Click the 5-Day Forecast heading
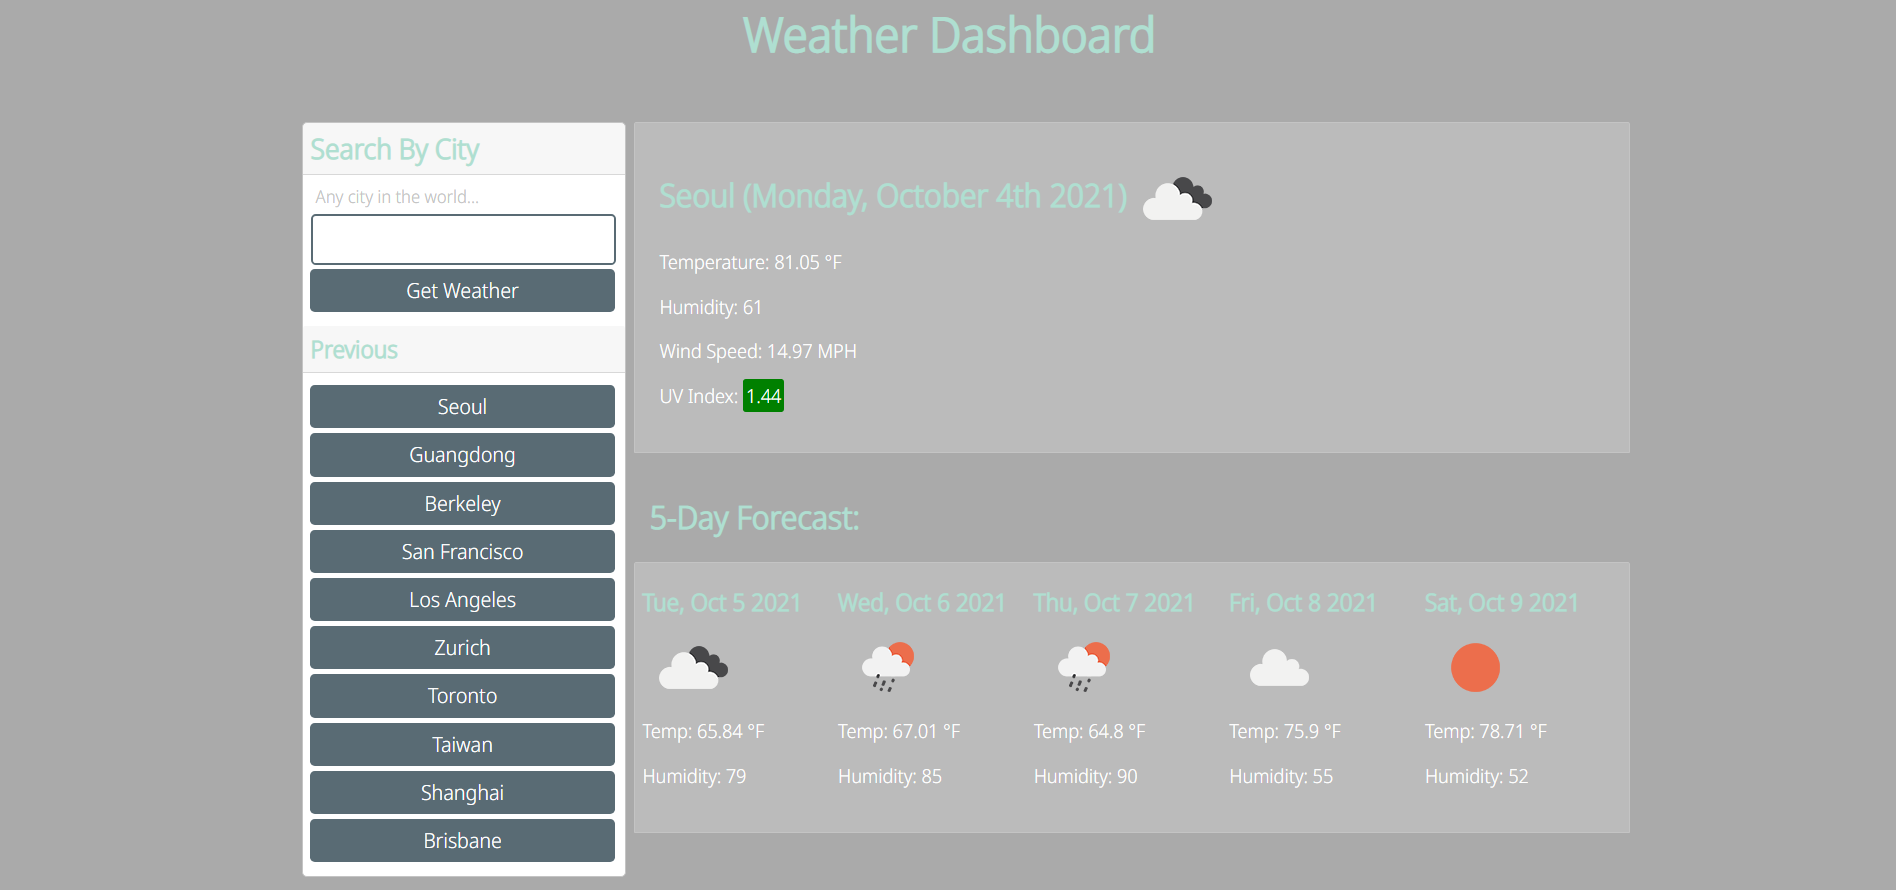Screen dimensions: 1896x890 pyautogui.click(x=754, y=519)
